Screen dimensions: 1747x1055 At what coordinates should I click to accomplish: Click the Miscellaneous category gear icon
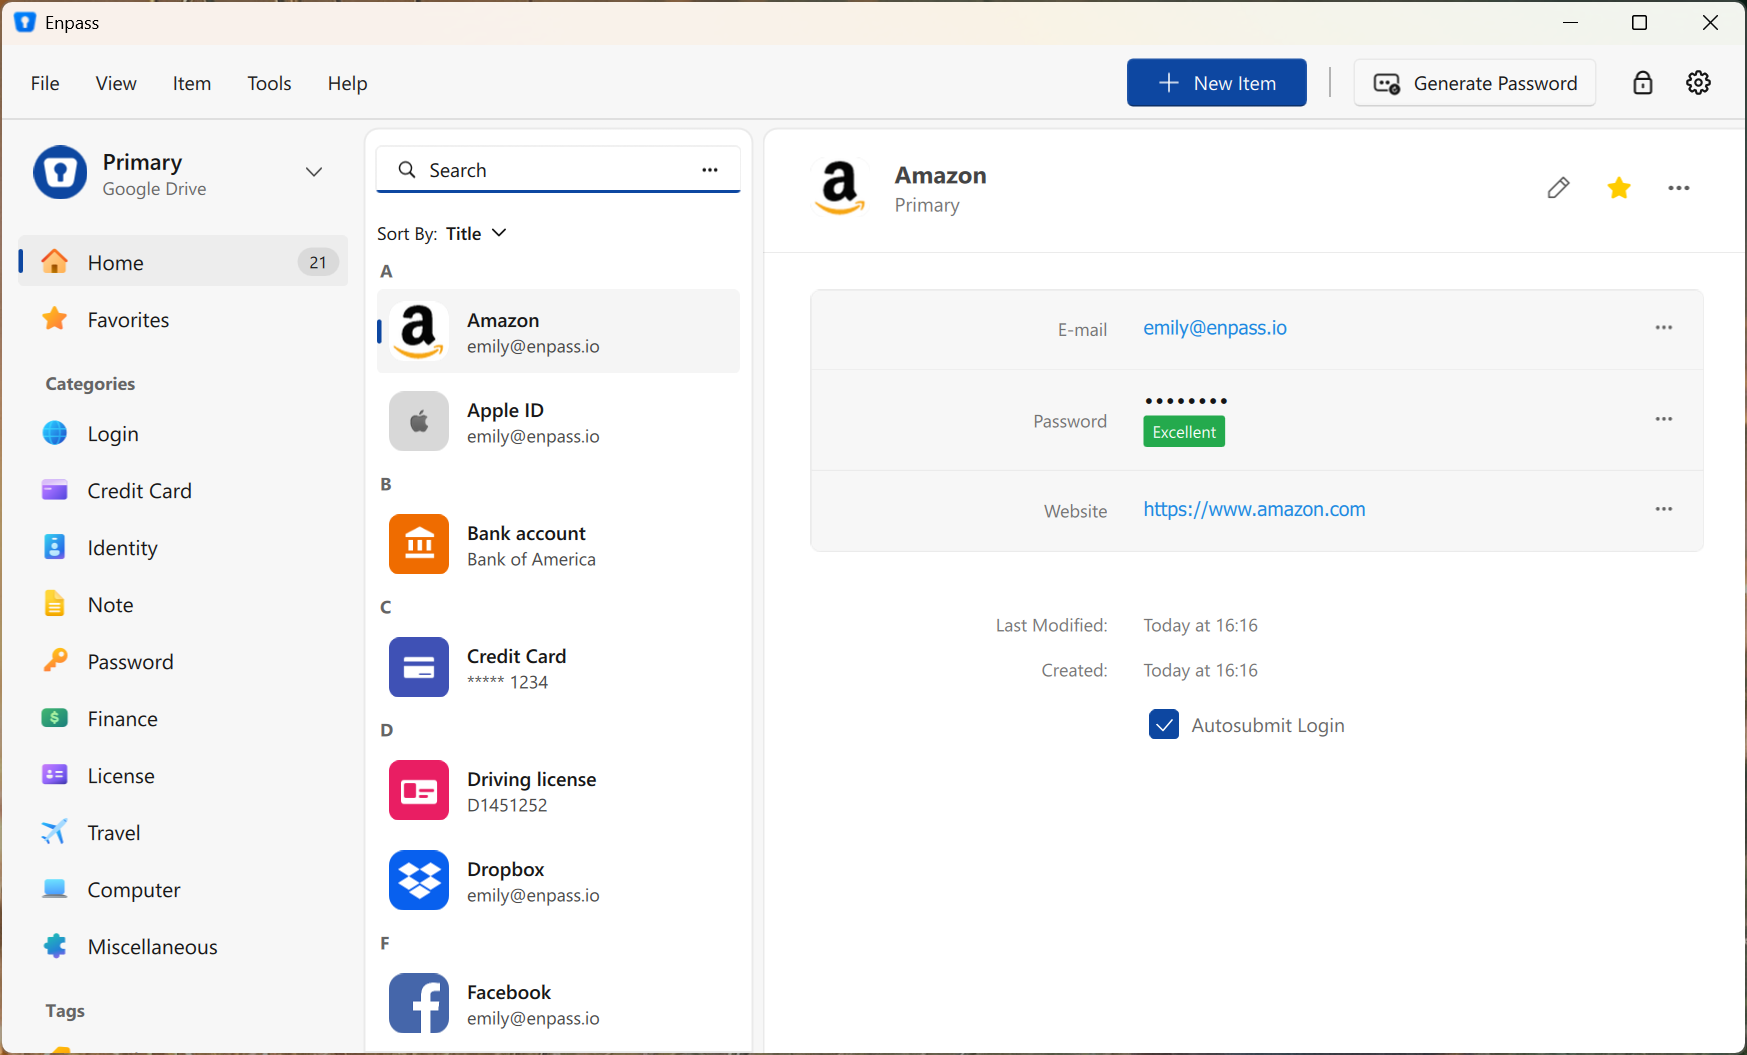(55, 946)
